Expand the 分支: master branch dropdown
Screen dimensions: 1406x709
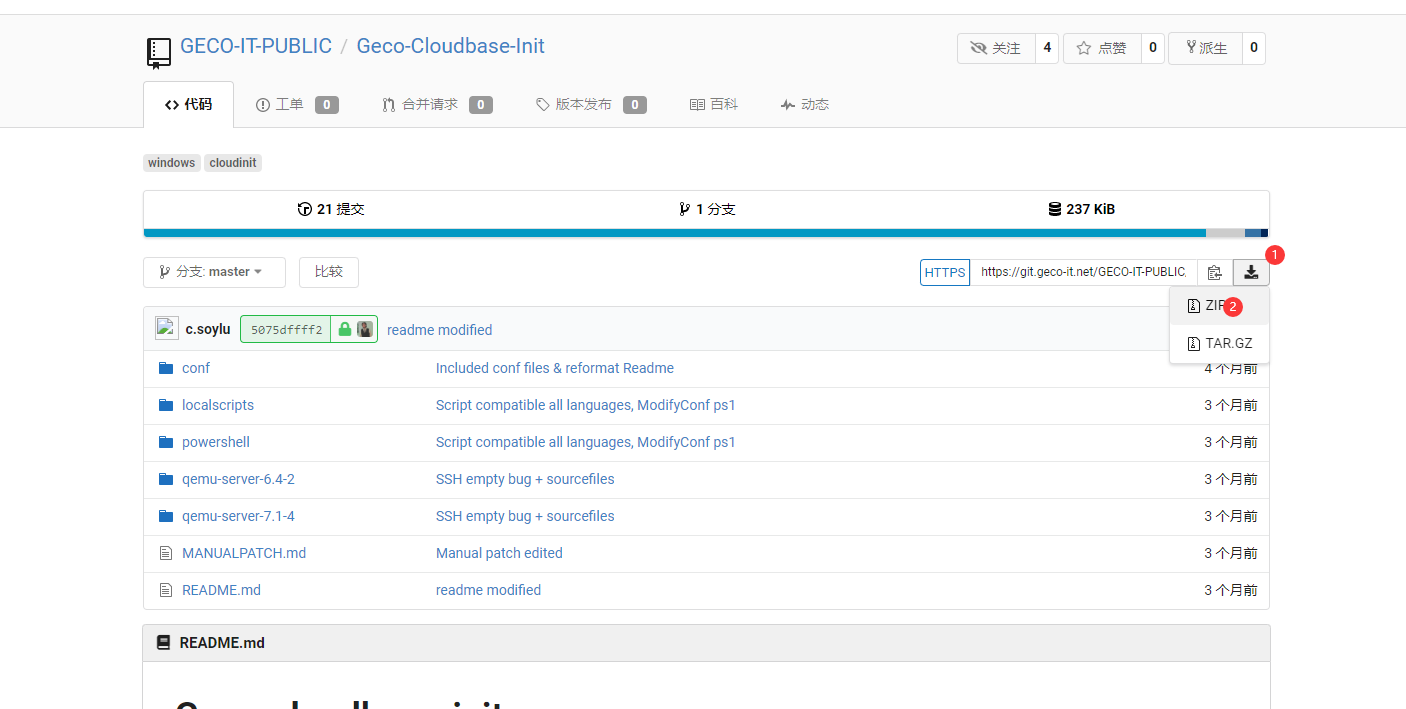(214, 272)
